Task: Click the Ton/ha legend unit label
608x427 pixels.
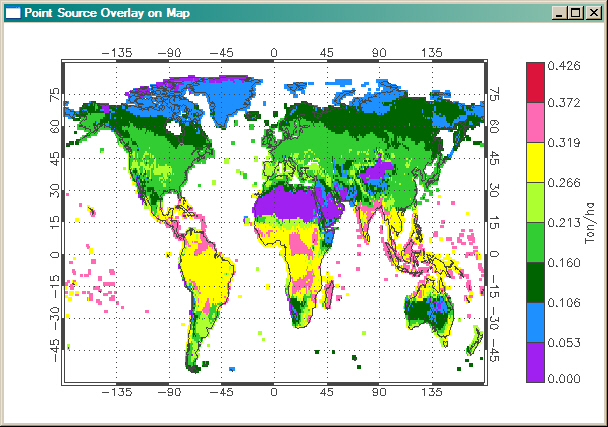Action: click(590, 222)
